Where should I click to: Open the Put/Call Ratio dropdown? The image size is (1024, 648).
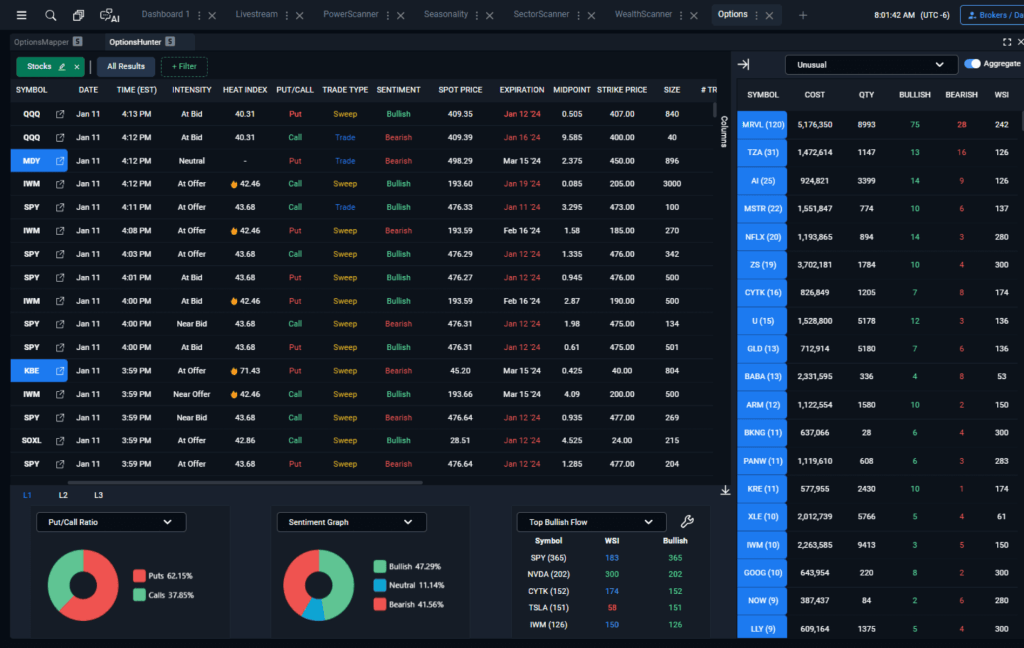(111, 522)
